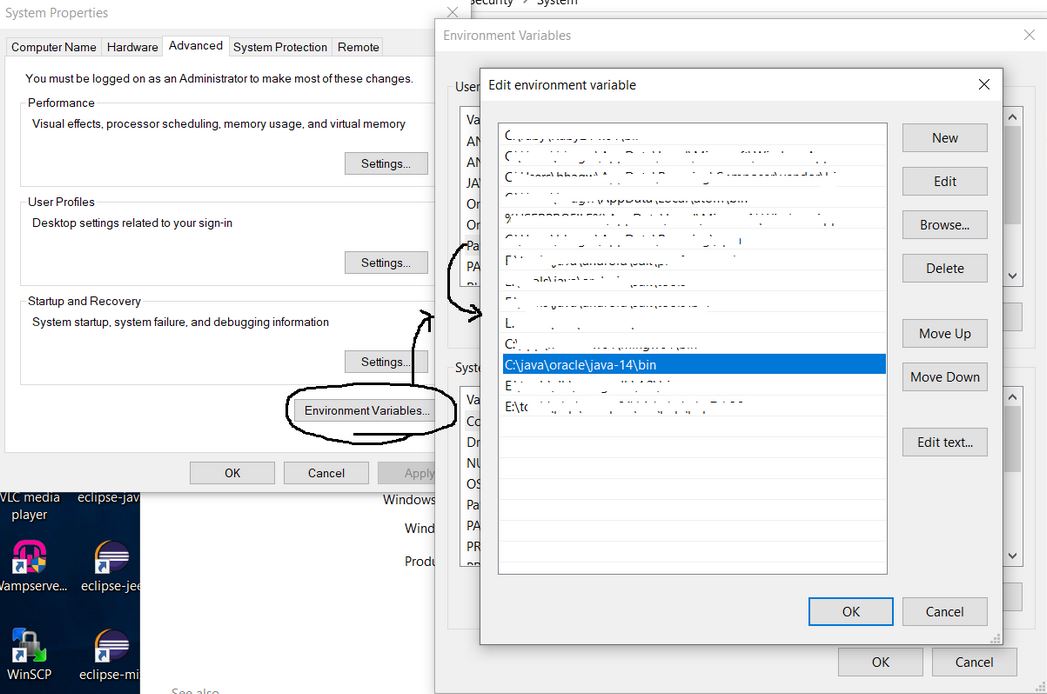Select the System Protection tab
Viewport: 1047px width, 694px height.
click(x=280, y=47)
